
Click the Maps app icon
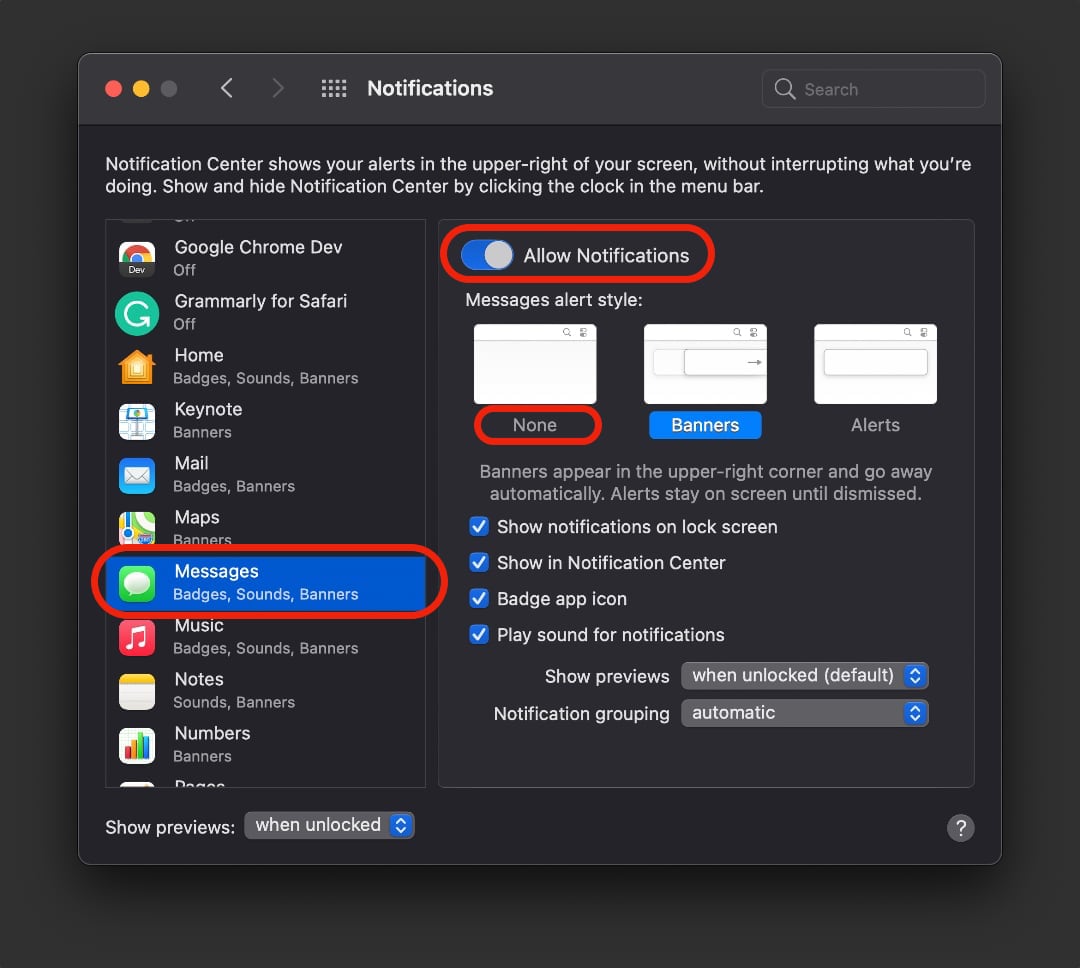coord(137,528)
